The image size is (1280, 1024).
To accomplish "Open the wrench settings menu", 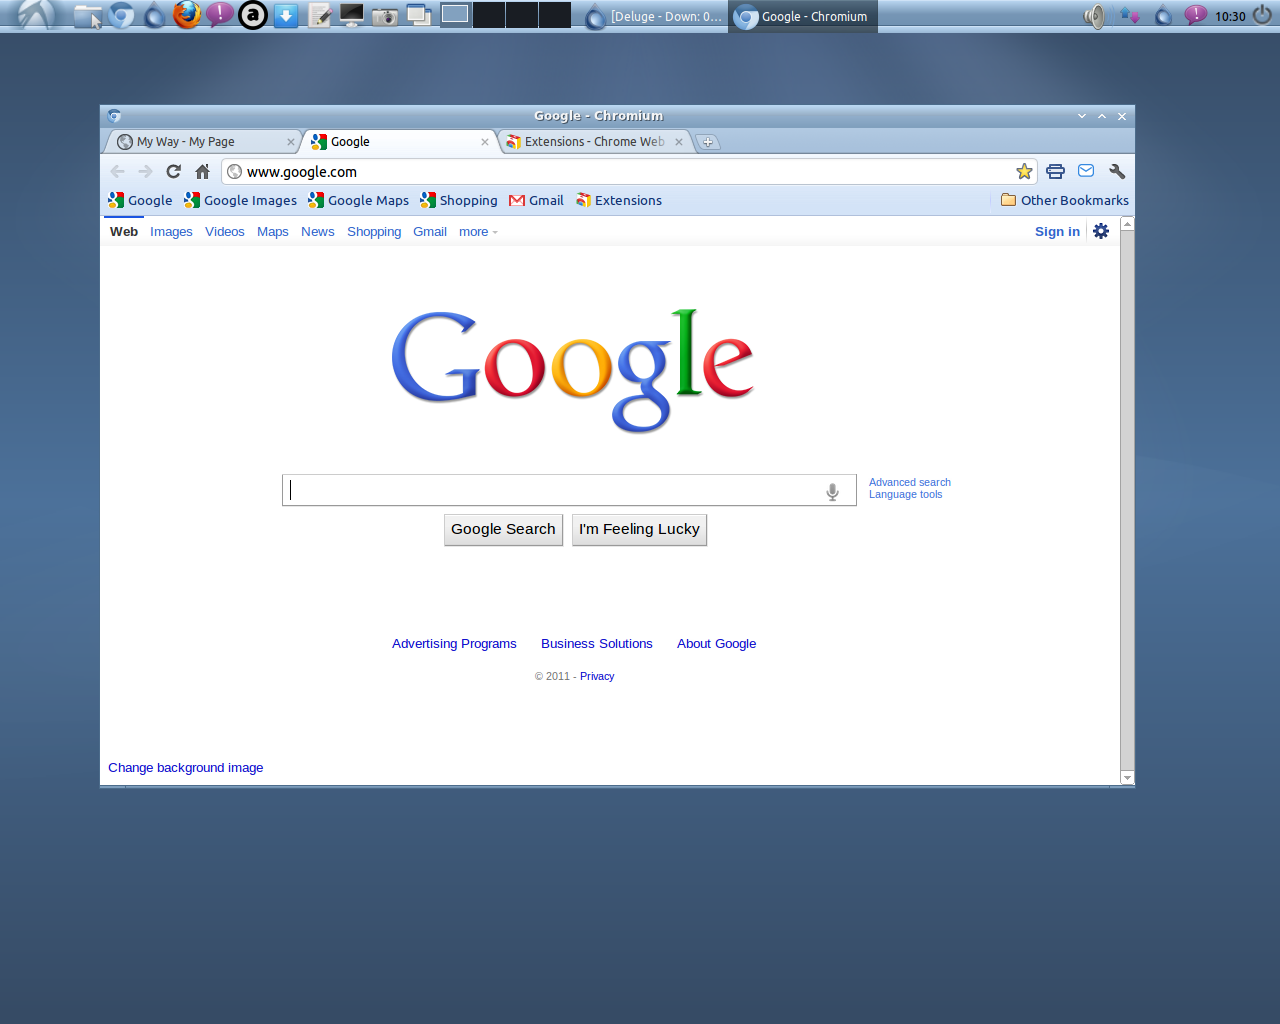I will [1117, 171].
